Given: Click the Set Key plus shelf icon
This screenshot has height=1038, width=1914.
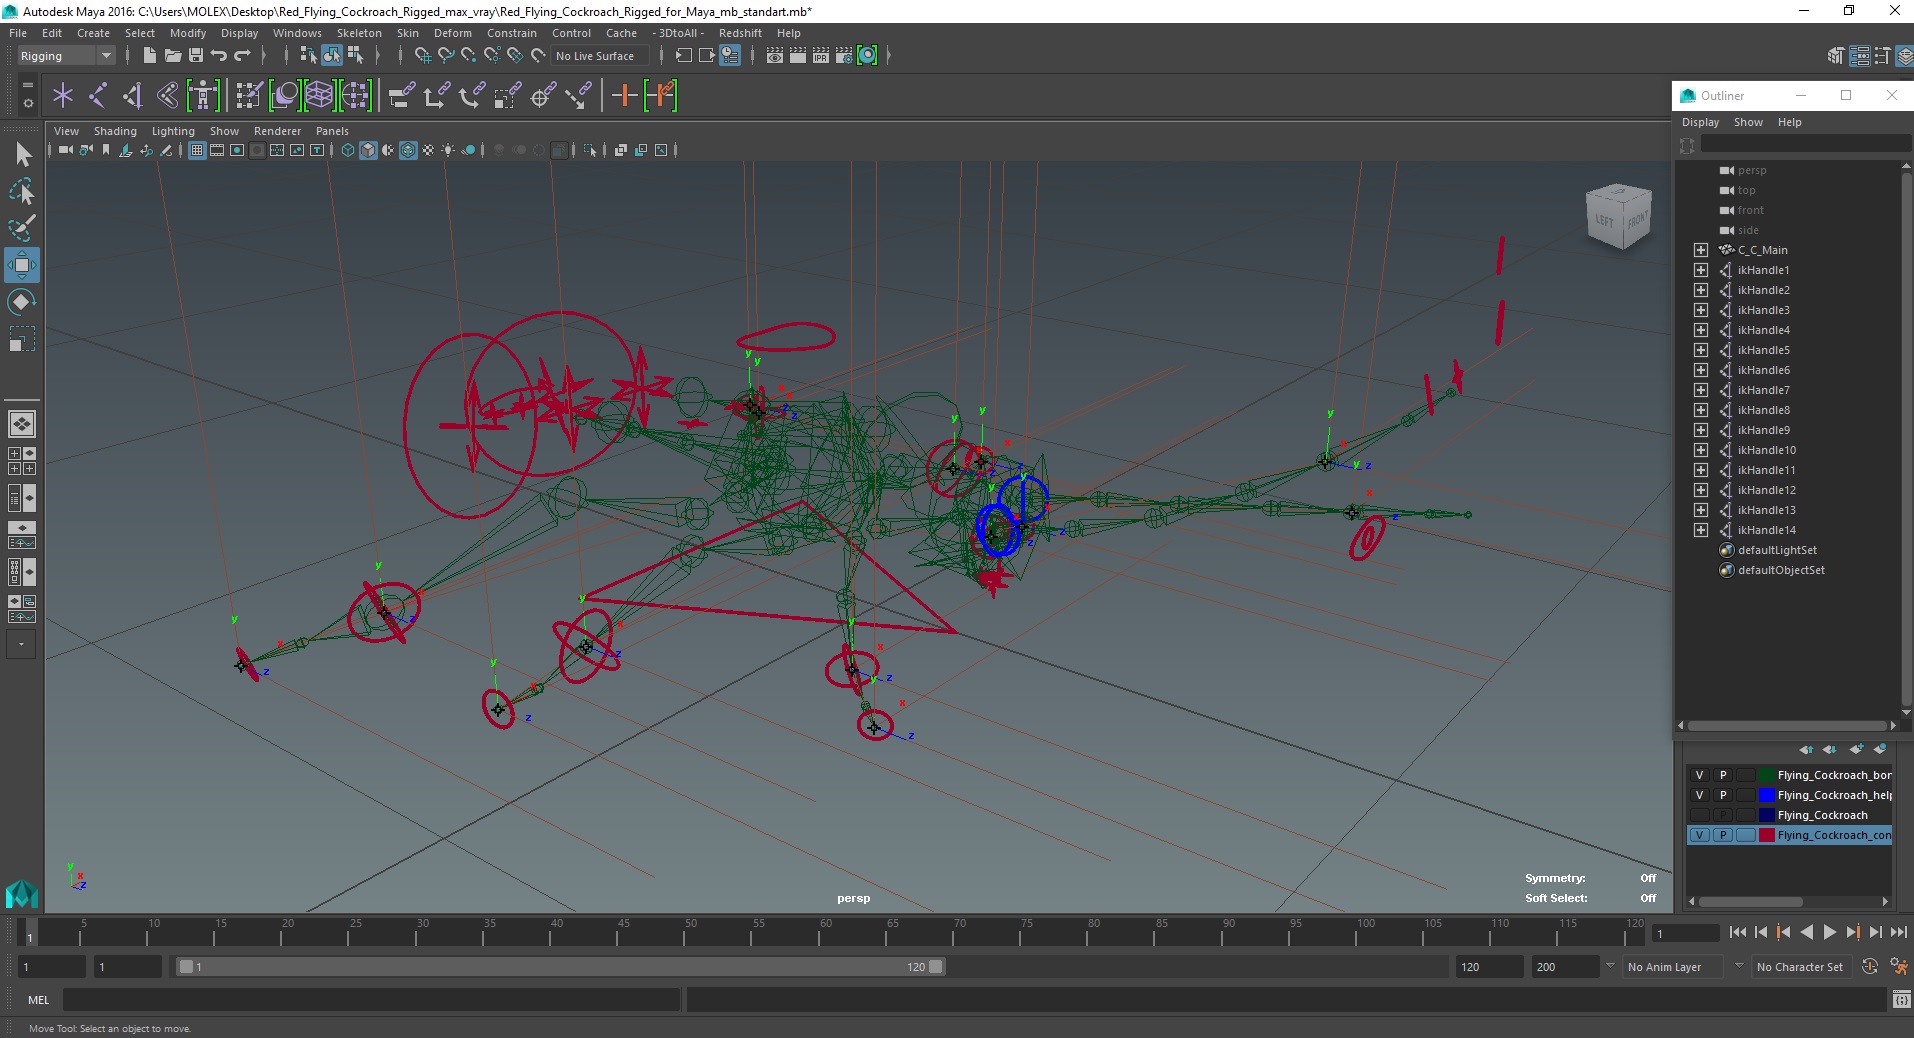Looking at the screenshot, I should tap(625, 96).
